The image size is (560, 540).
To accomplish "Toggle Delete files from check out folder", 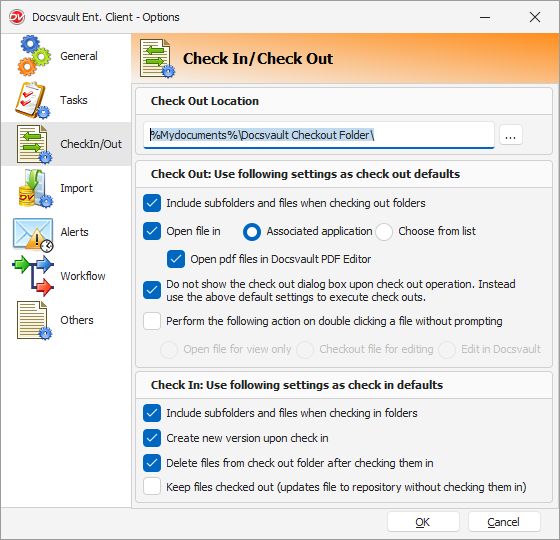I will click(152, 463).
